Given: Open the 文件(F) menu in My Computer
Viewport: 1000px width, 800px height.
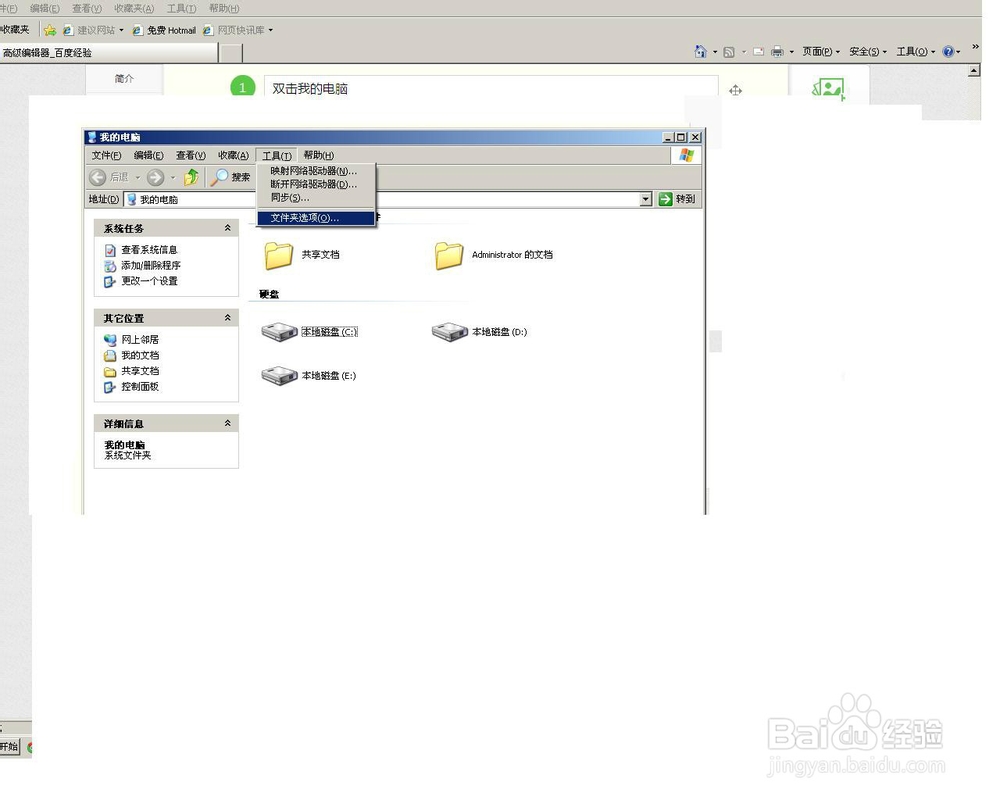Looking at the screenshot, I should (107, 156).
